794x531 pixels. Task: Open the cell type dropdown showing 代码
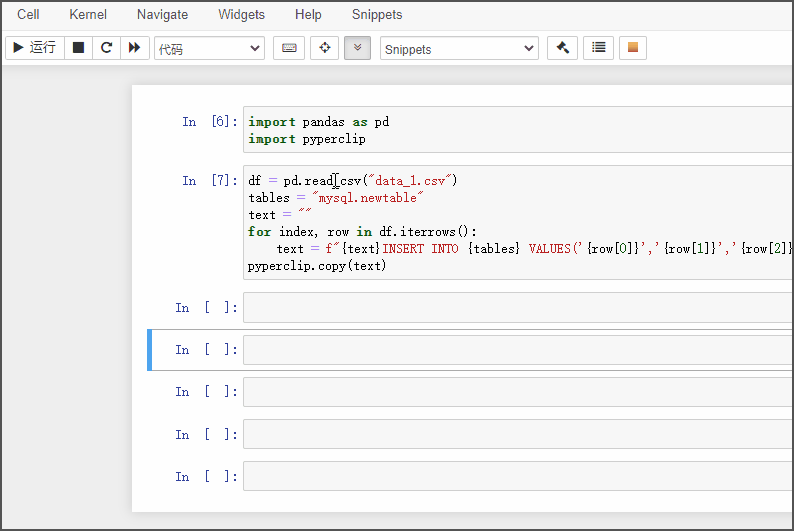[x=209, y=49]
